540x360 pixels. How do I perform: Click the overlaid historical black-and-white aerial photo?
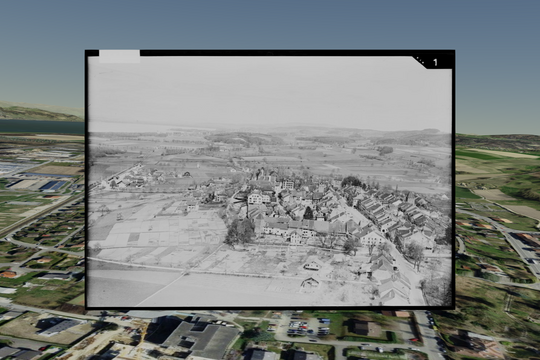coord(270,179)
